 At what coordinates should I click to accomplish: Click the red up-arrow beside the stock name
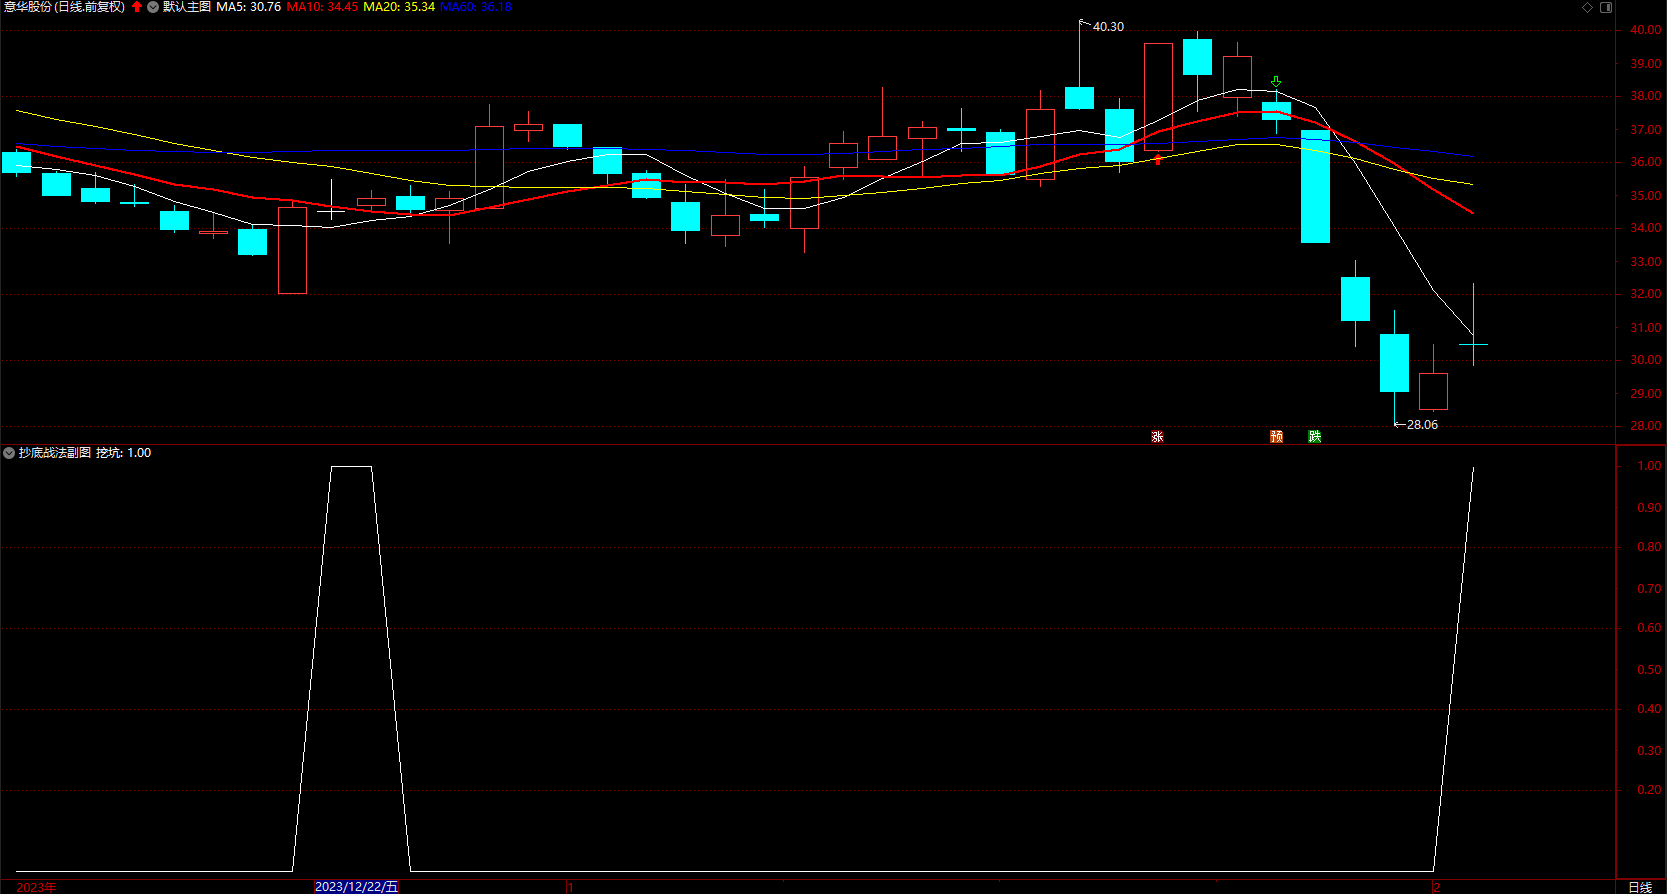click(x=137, y=7)
